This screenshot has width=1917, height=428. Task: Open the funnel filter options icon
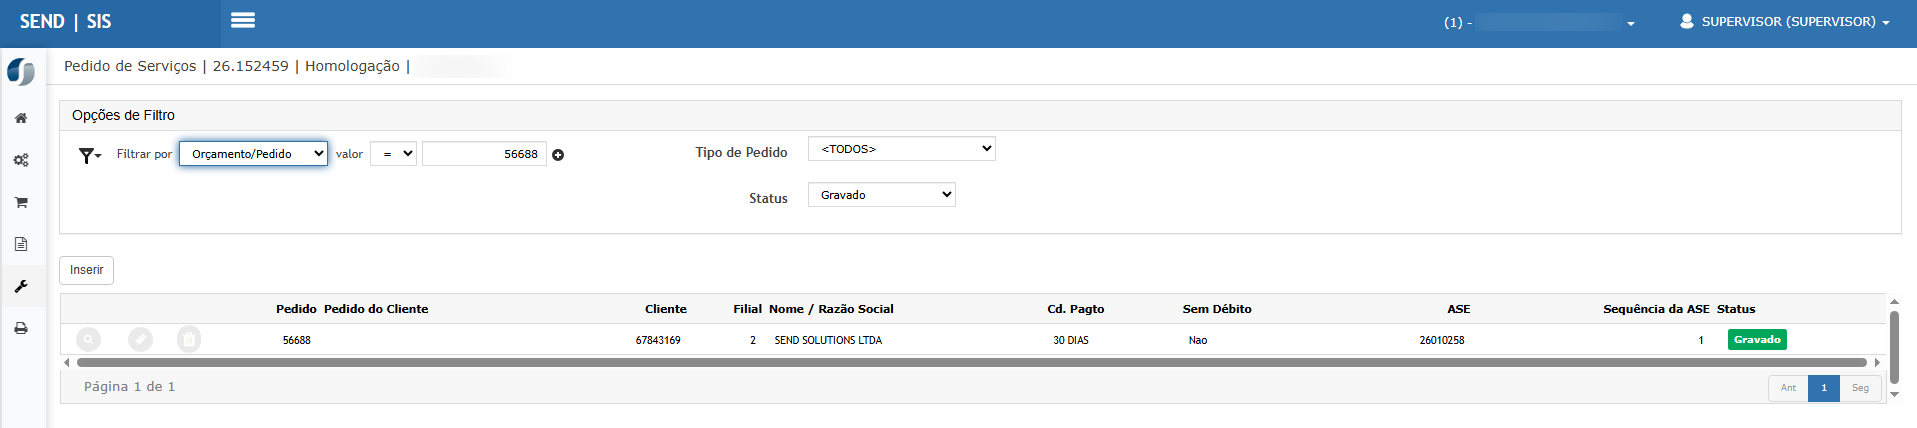[90, 155]
